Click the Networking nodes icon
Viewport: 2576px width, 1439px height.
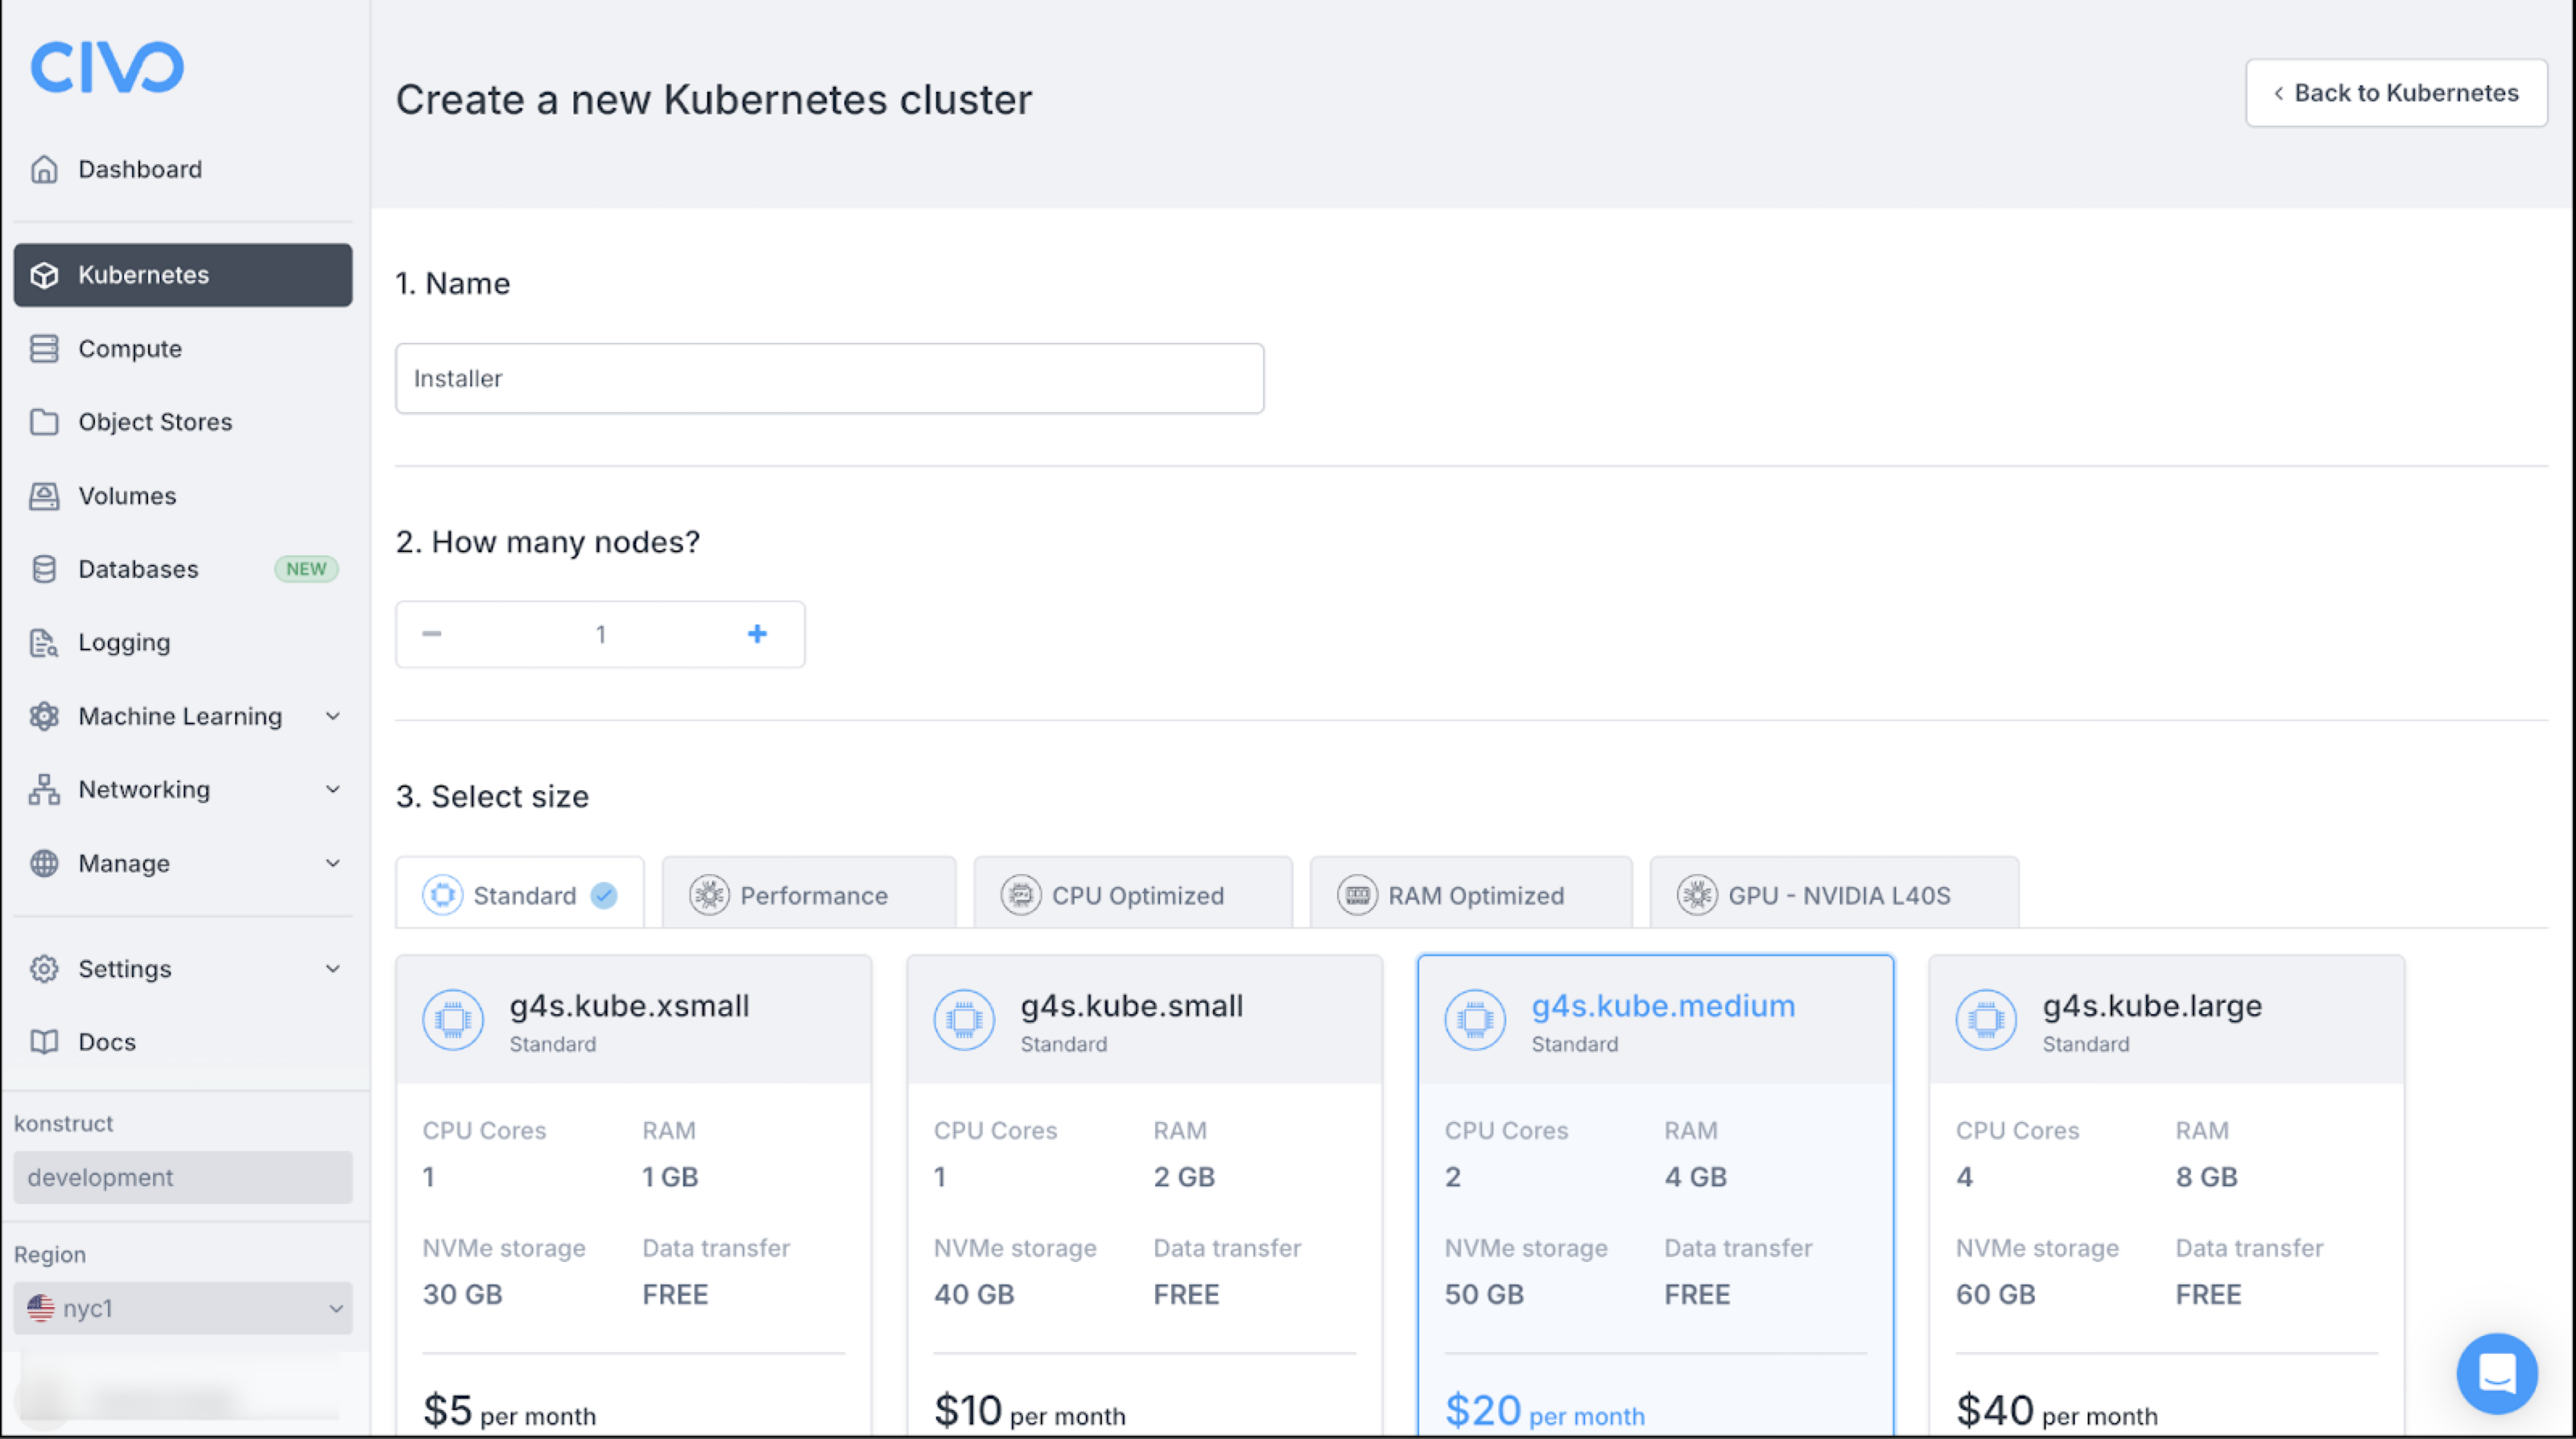point(44,789)
